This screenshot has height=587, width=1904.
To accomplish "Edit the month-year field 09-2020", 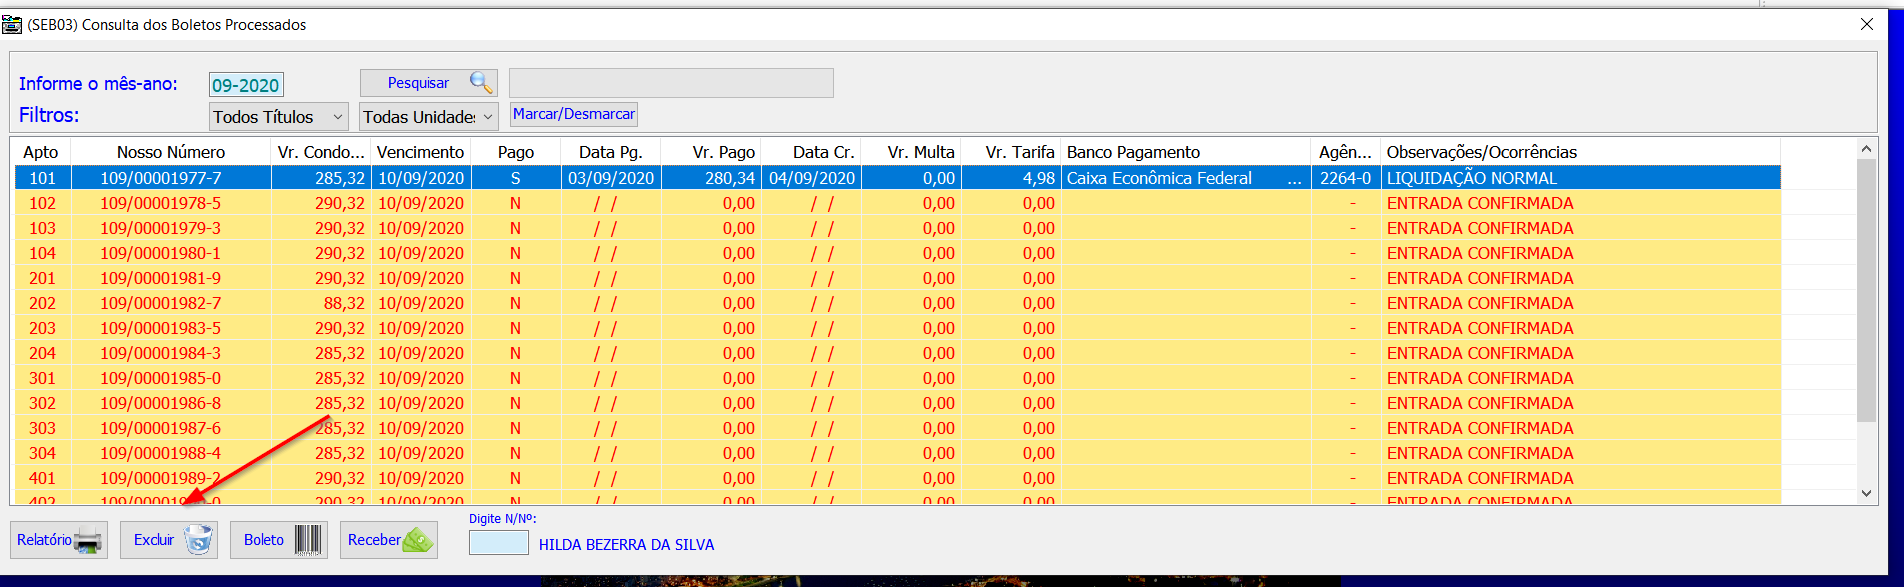I will point(246,85).
